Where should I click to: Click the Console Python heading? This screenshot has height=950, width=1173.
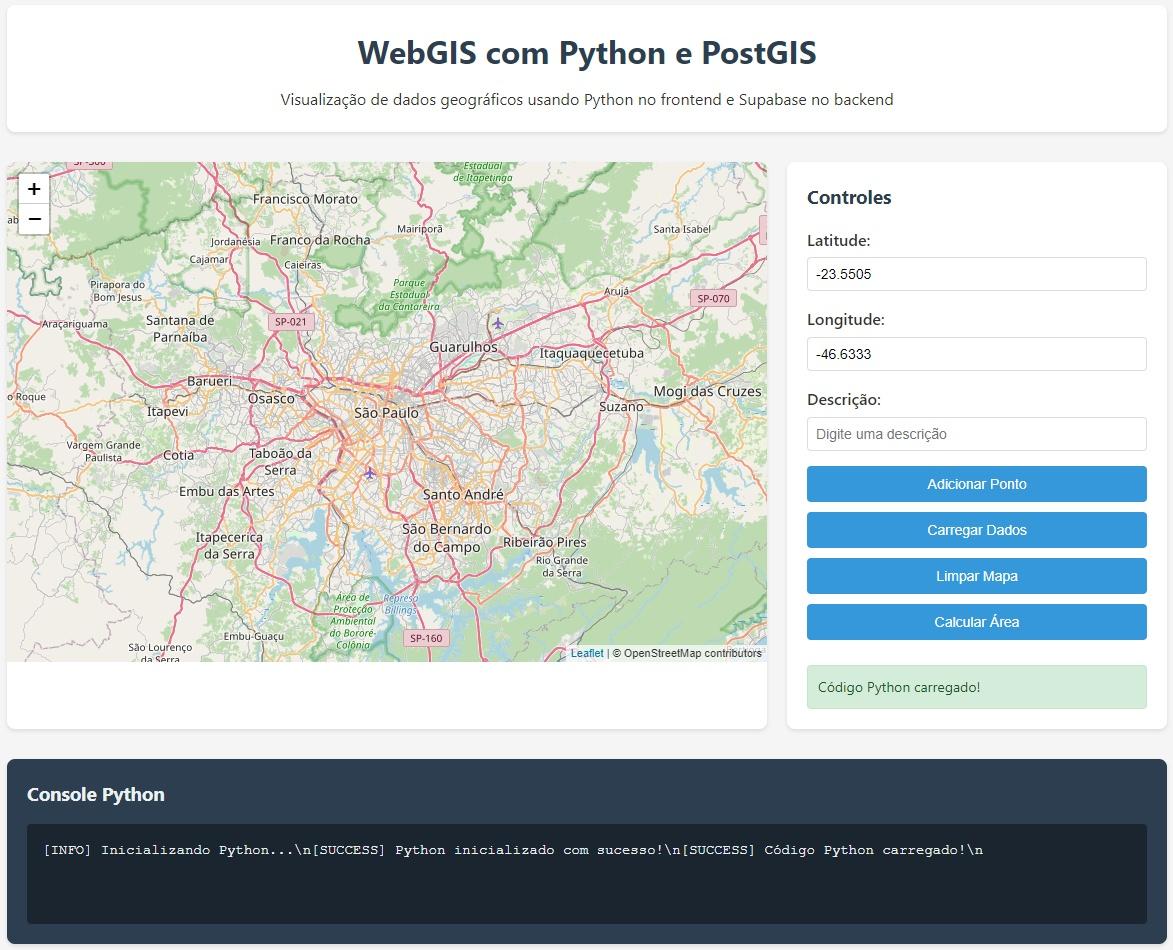(x=96, y=794)
